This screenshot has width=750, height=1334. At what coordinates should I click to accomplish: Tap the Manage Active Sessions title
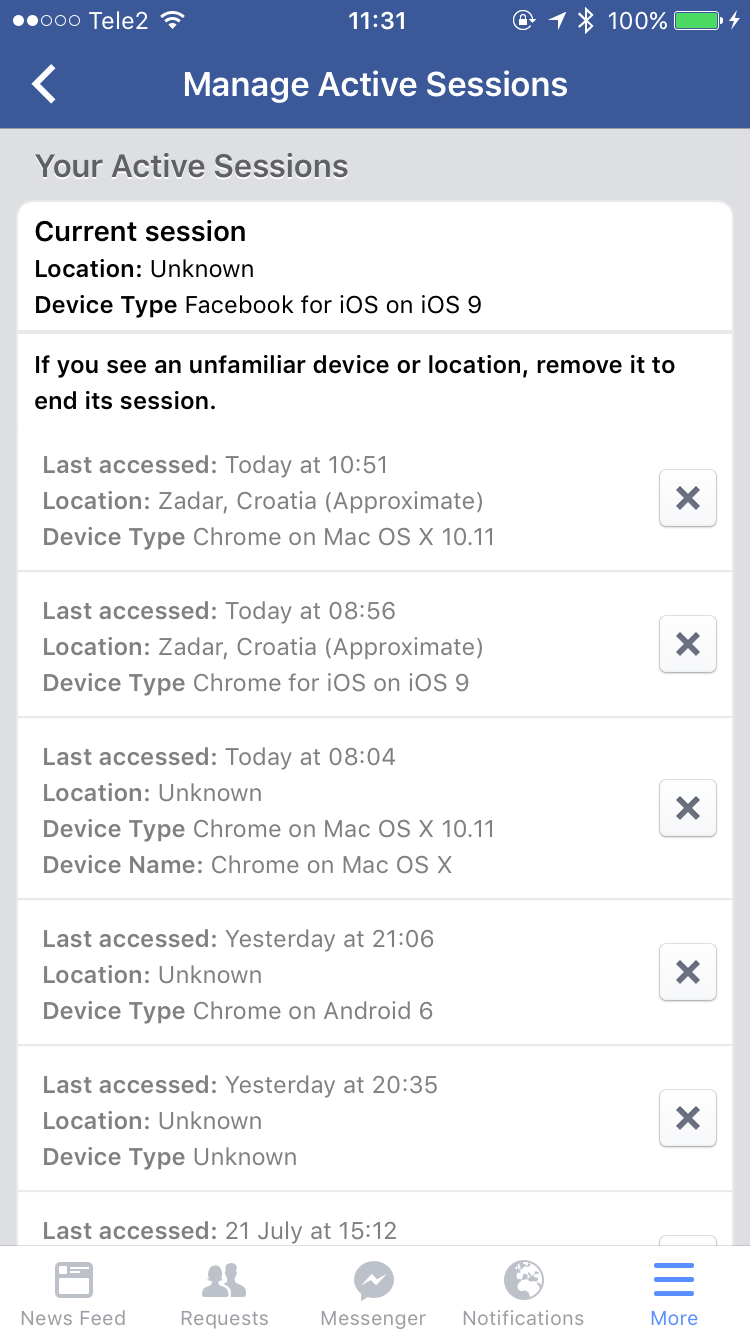tap(375, 85)
